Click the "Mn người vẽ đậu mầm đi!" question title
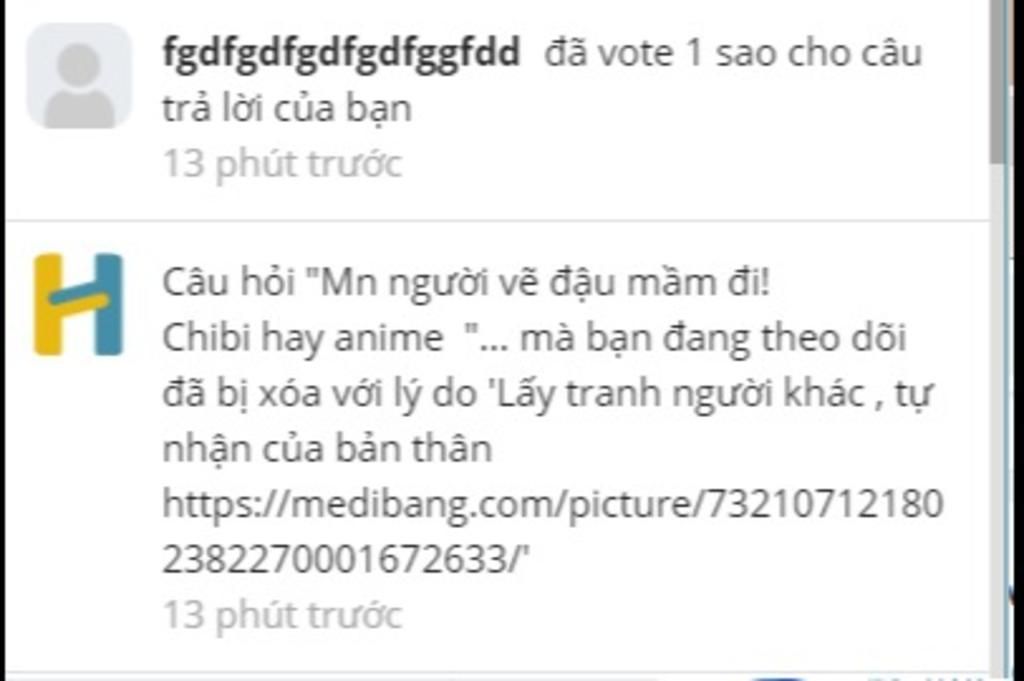 point(545,282)
